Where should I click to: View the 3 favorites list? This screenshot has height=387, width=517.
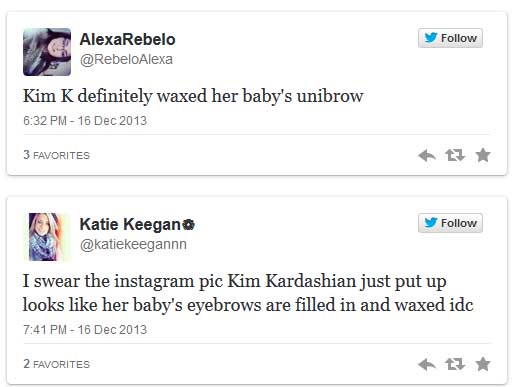pyautogui.click(x=56, y=155)
